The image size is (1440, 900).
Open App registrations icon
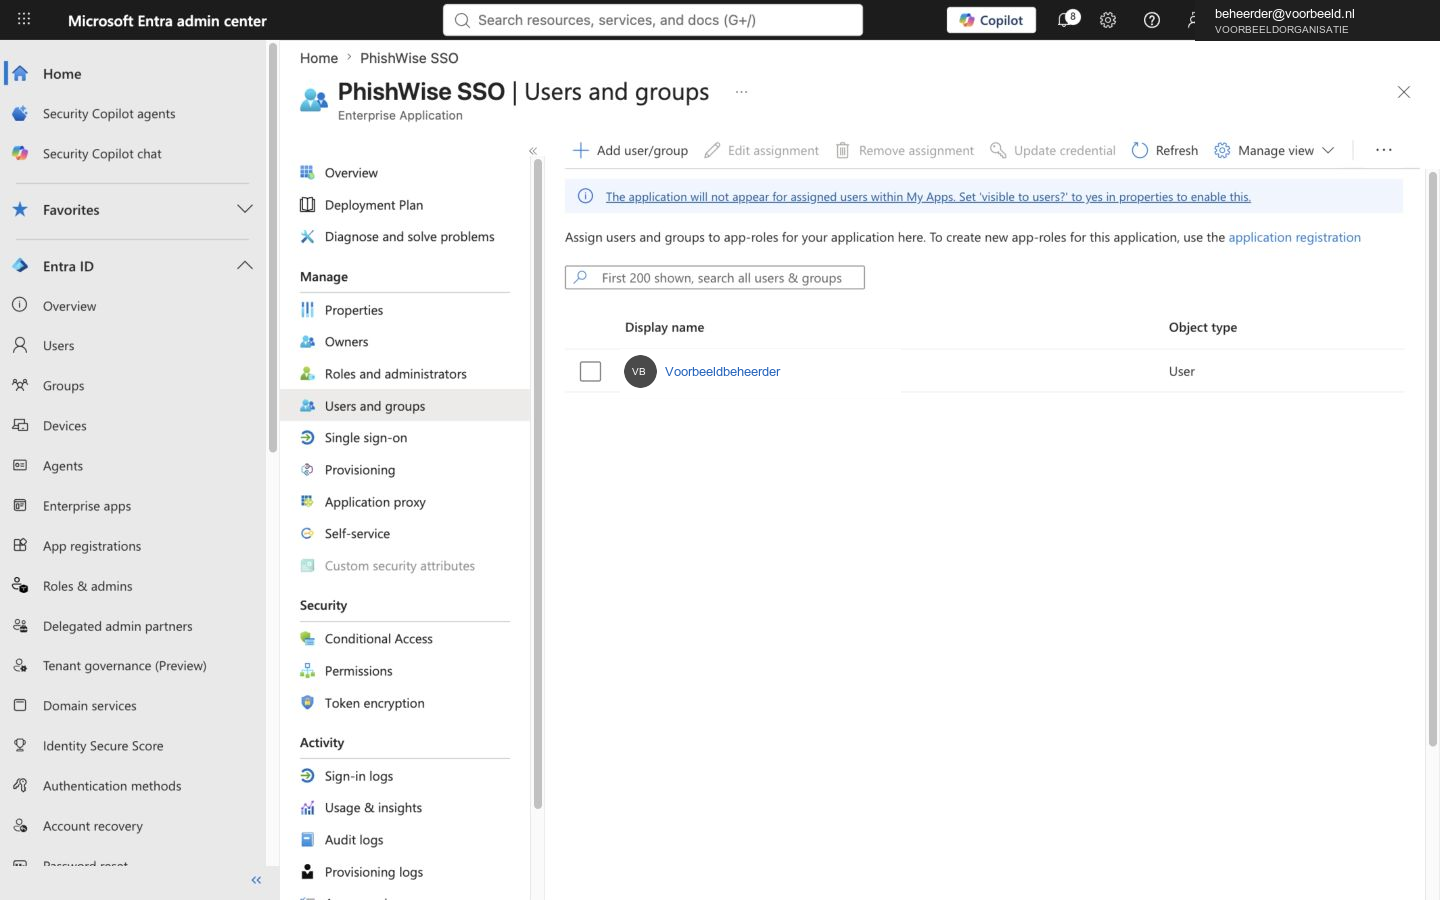20,545
